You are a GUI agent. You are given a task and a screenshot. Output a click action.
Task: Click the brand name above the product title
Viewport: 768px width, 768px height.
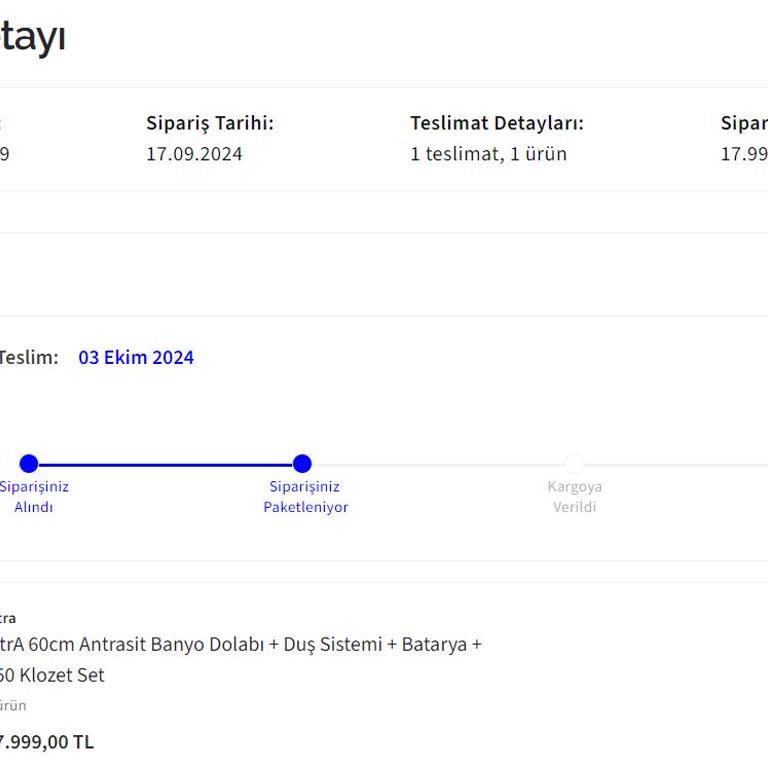point(8,618)
